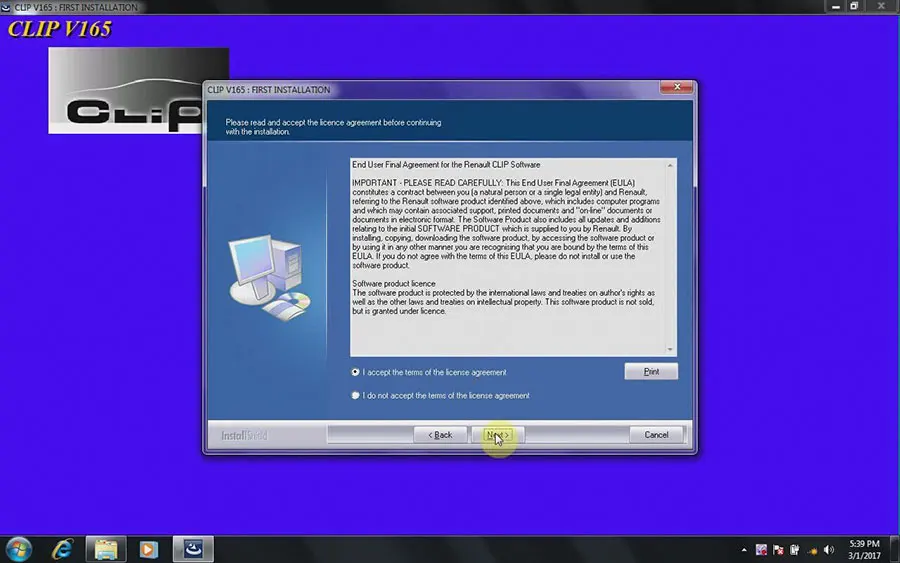Click the license text scroll up arrow
900x563 pixels.
(670, 165)
